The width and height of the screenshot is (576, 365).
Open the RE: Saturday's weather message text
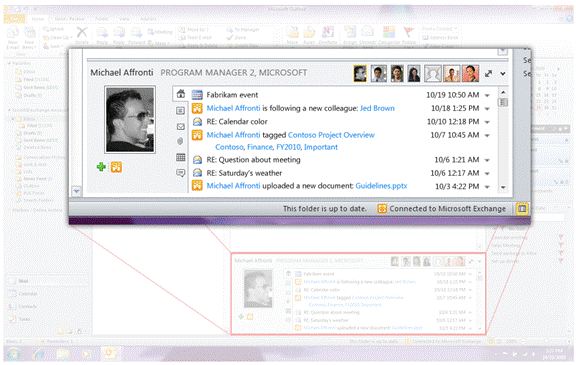244,173
